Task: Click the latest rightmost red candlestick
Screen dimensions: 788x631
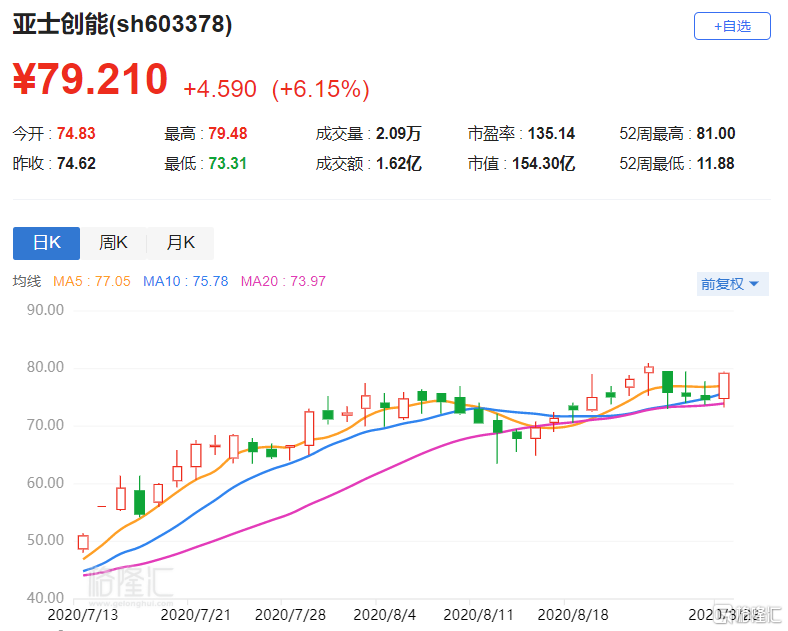Action: [x=724, y=386]
